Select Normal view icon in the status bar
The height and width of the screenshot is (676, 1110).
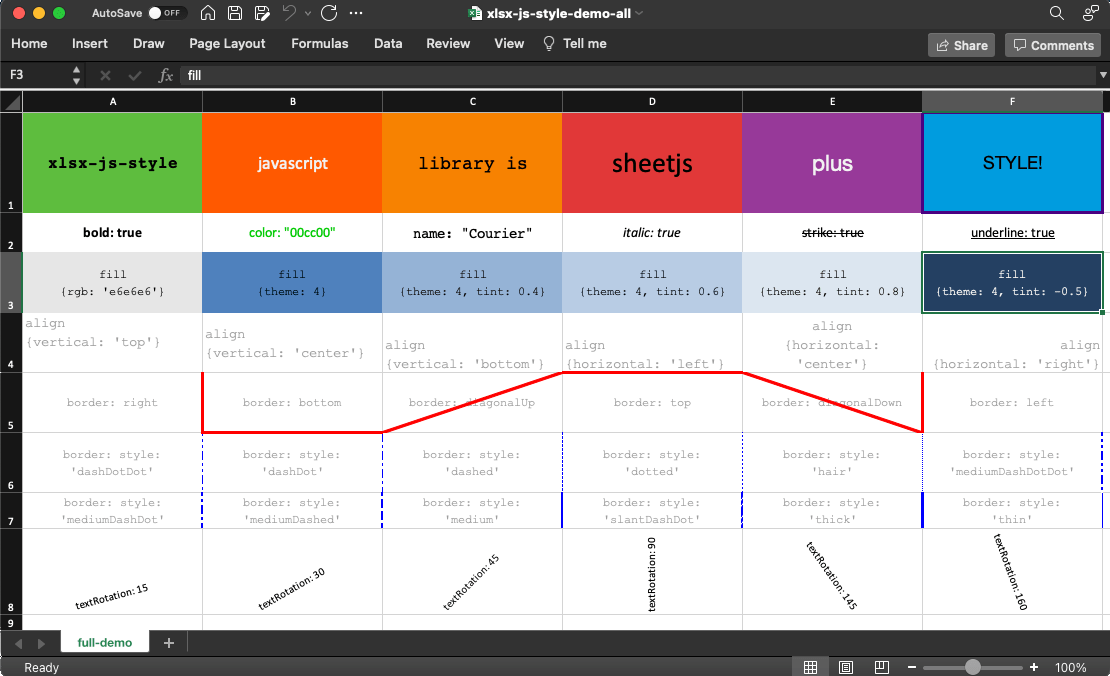(810, 666)
